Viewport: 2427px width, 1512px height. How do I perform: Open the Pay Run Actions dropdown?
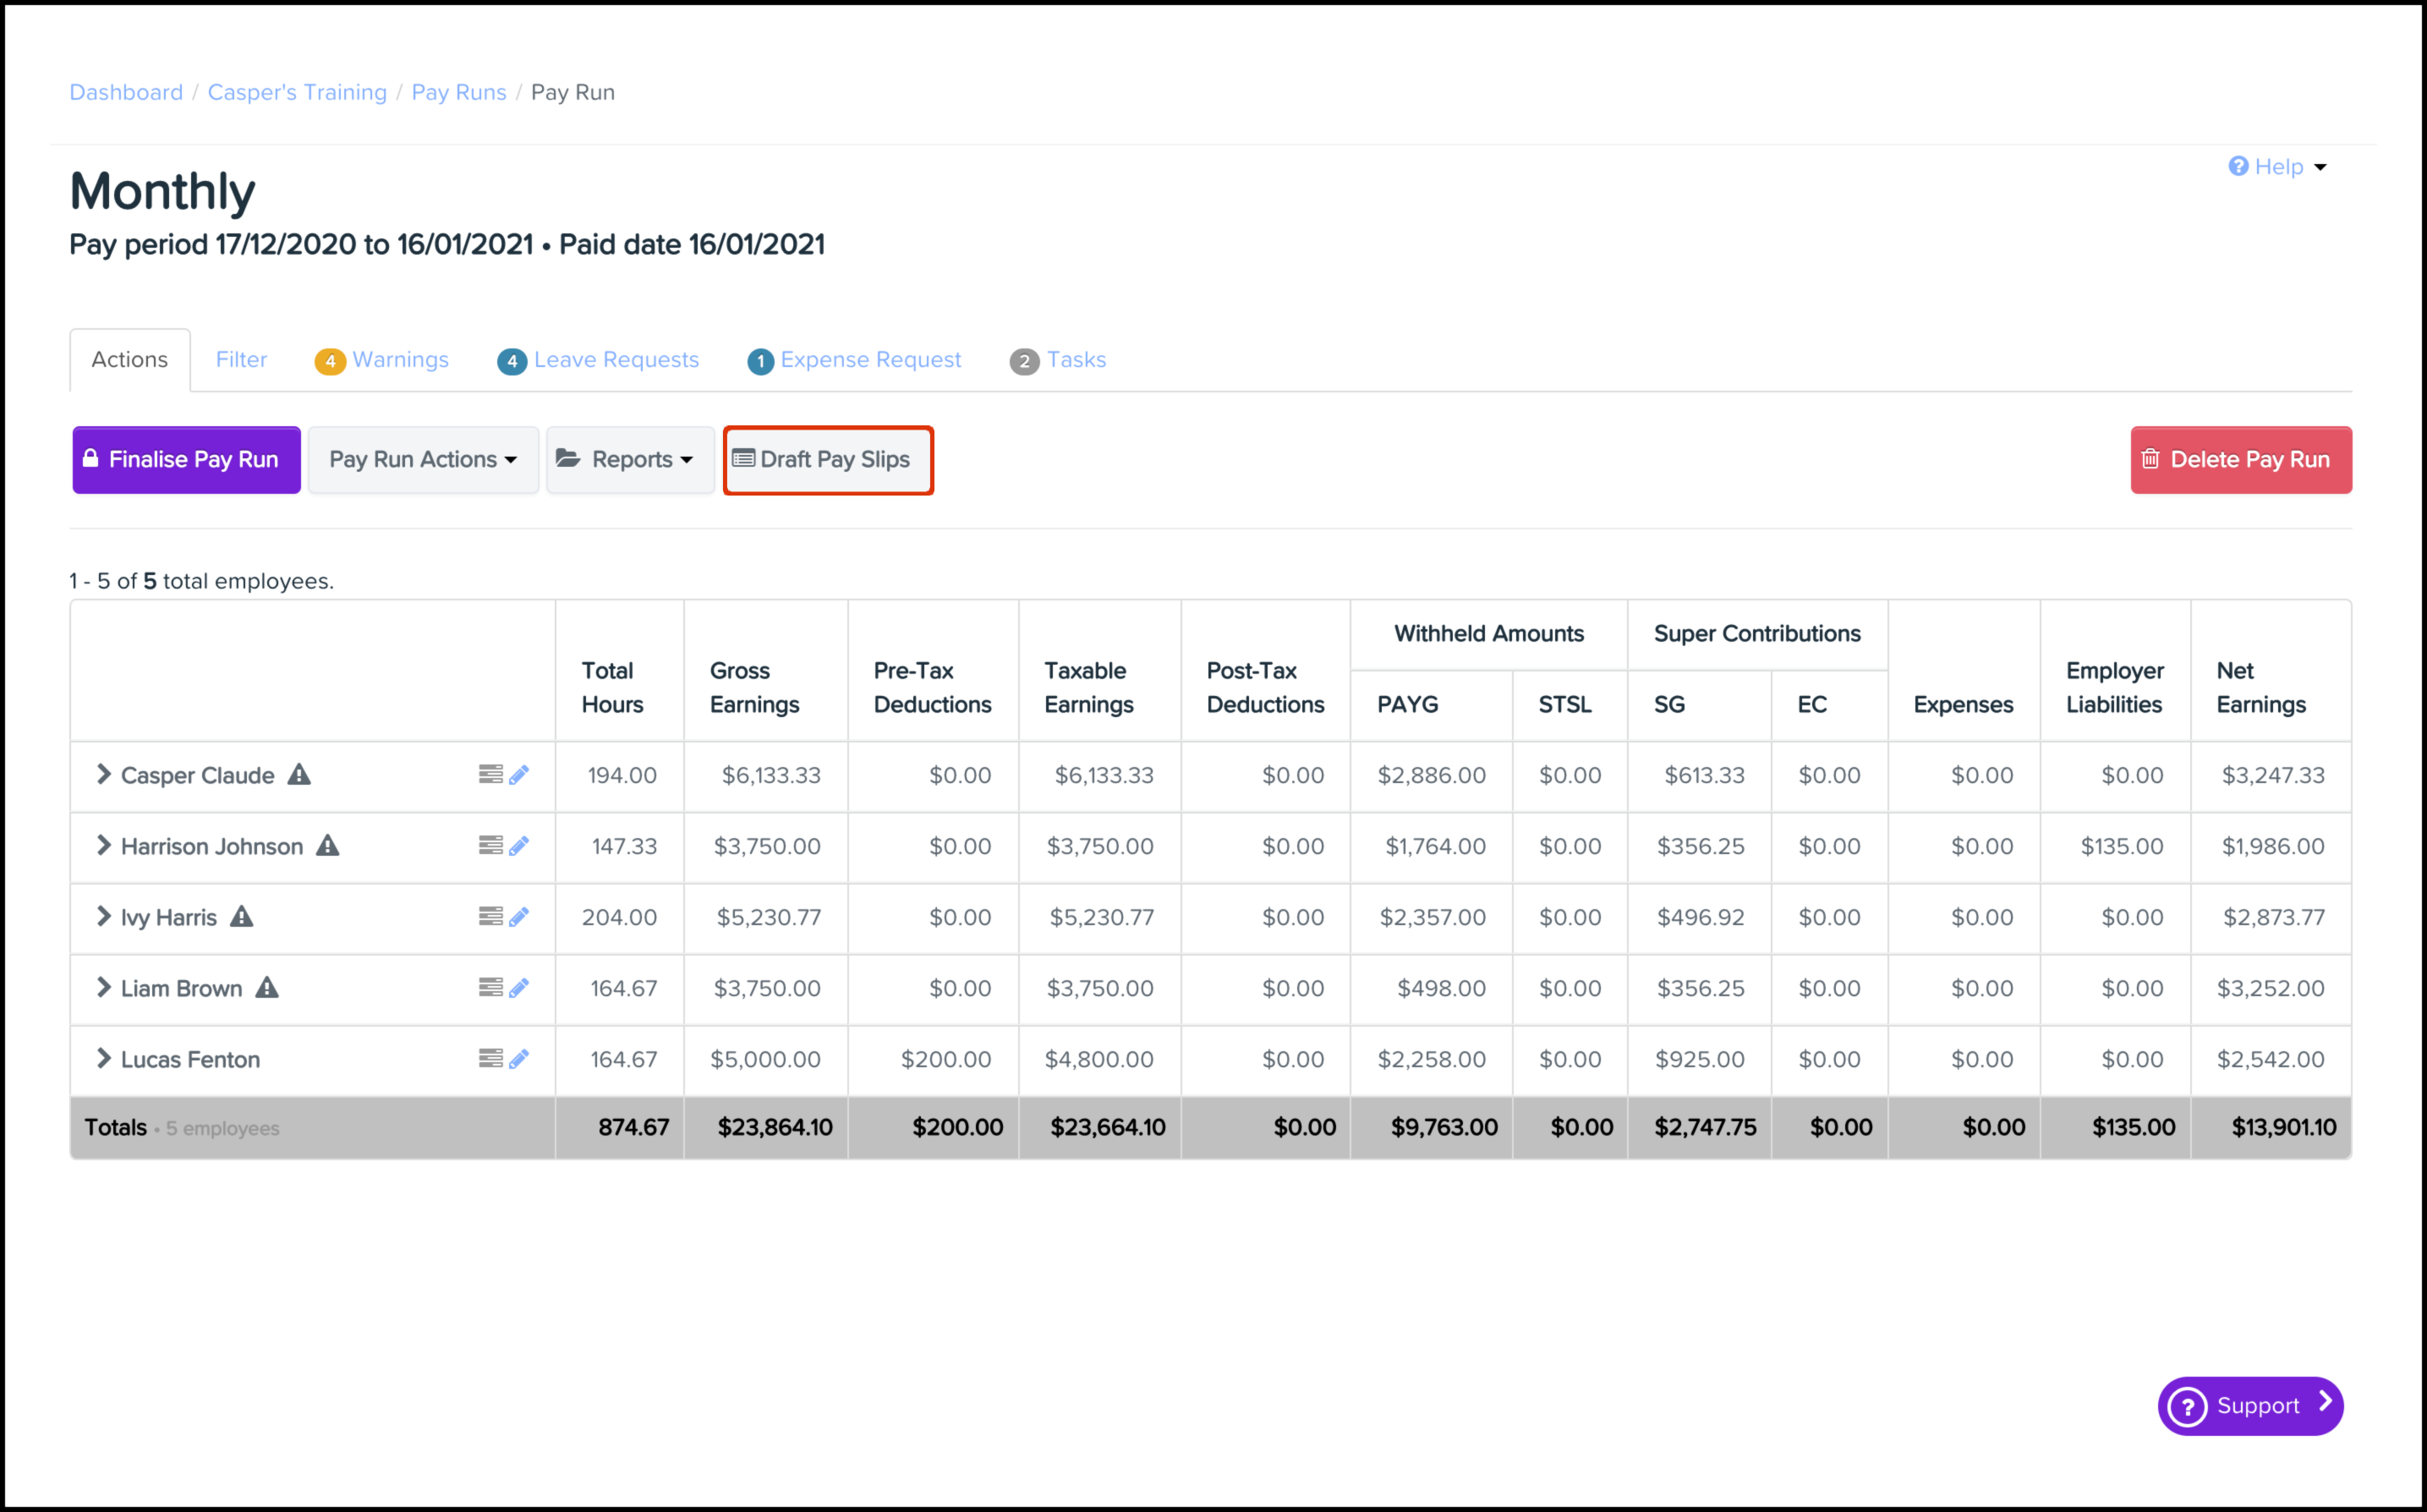(x=423, y=460)
